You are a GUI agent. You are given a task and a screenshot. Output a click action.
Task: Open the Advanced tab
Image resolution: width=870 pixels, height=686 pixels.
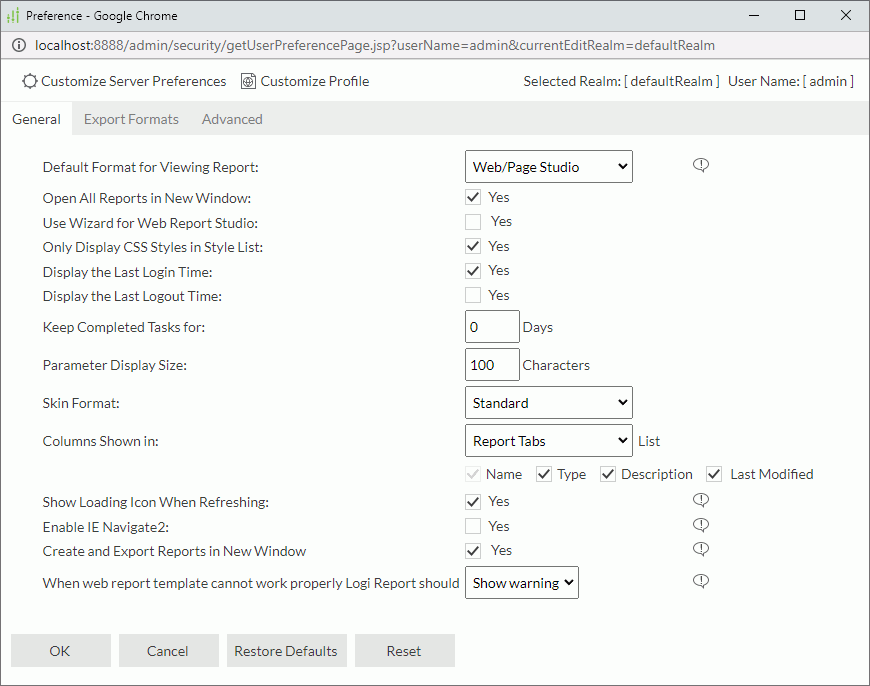click(231, 118)
